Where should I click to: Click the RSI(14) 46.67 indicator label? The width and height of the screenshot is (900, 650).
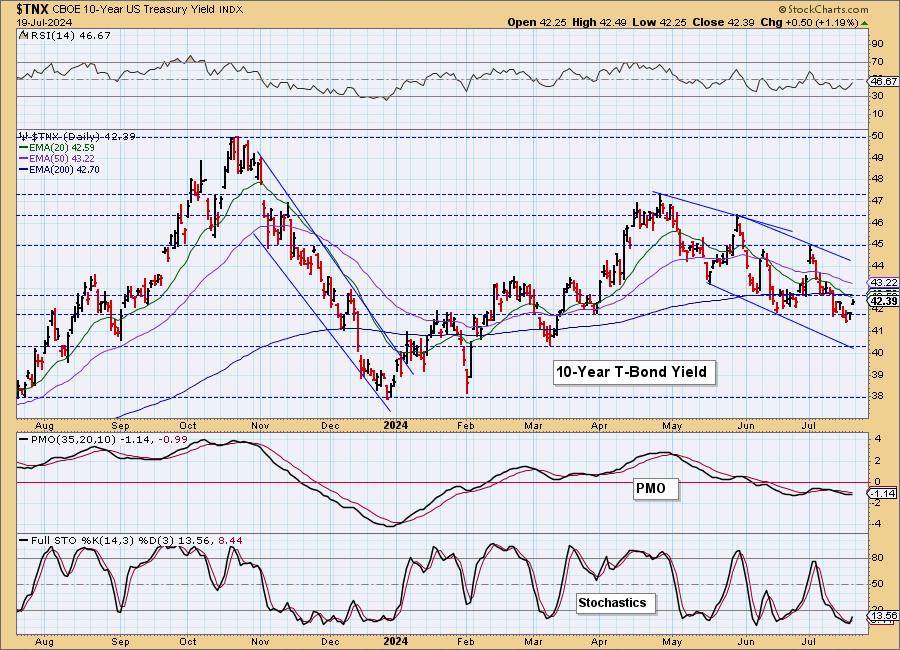[x=69, y=35]
